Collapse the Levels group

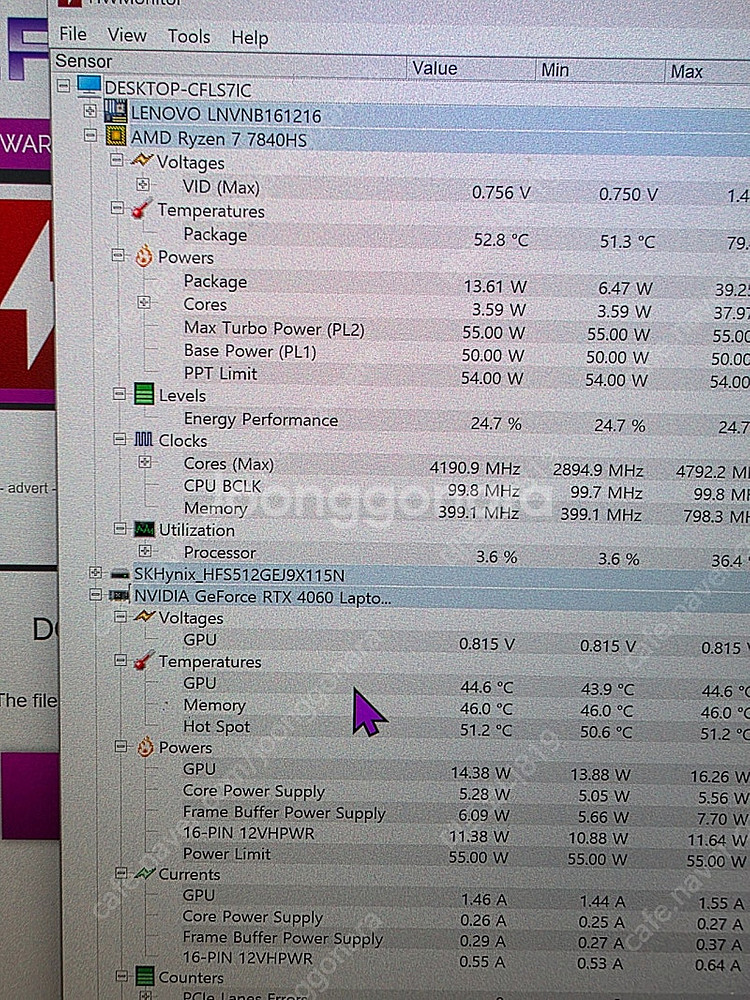click(119, 394)
